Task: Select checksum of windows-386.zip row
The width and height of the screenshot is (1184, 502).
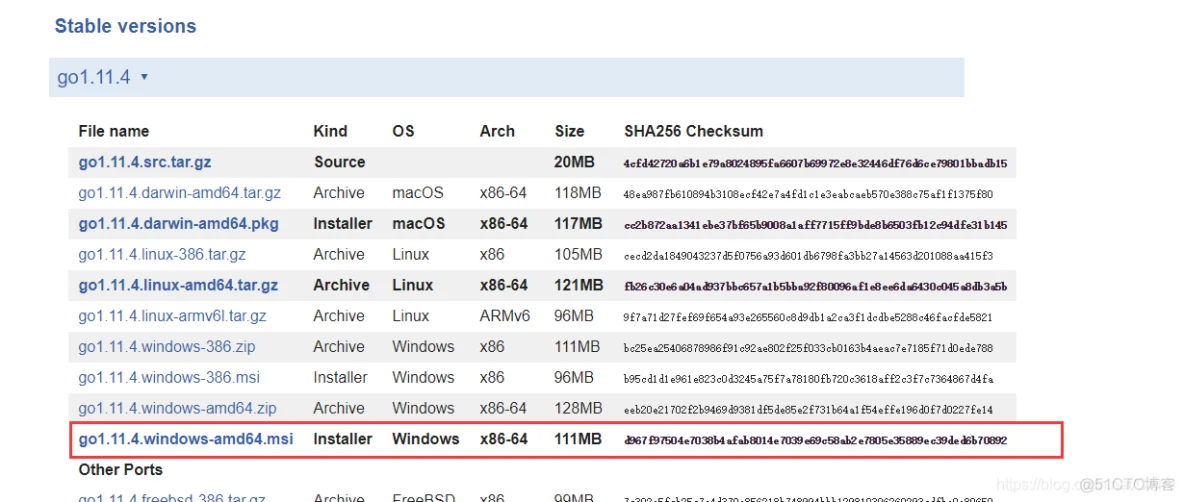Action: click(x=808, y=348)
